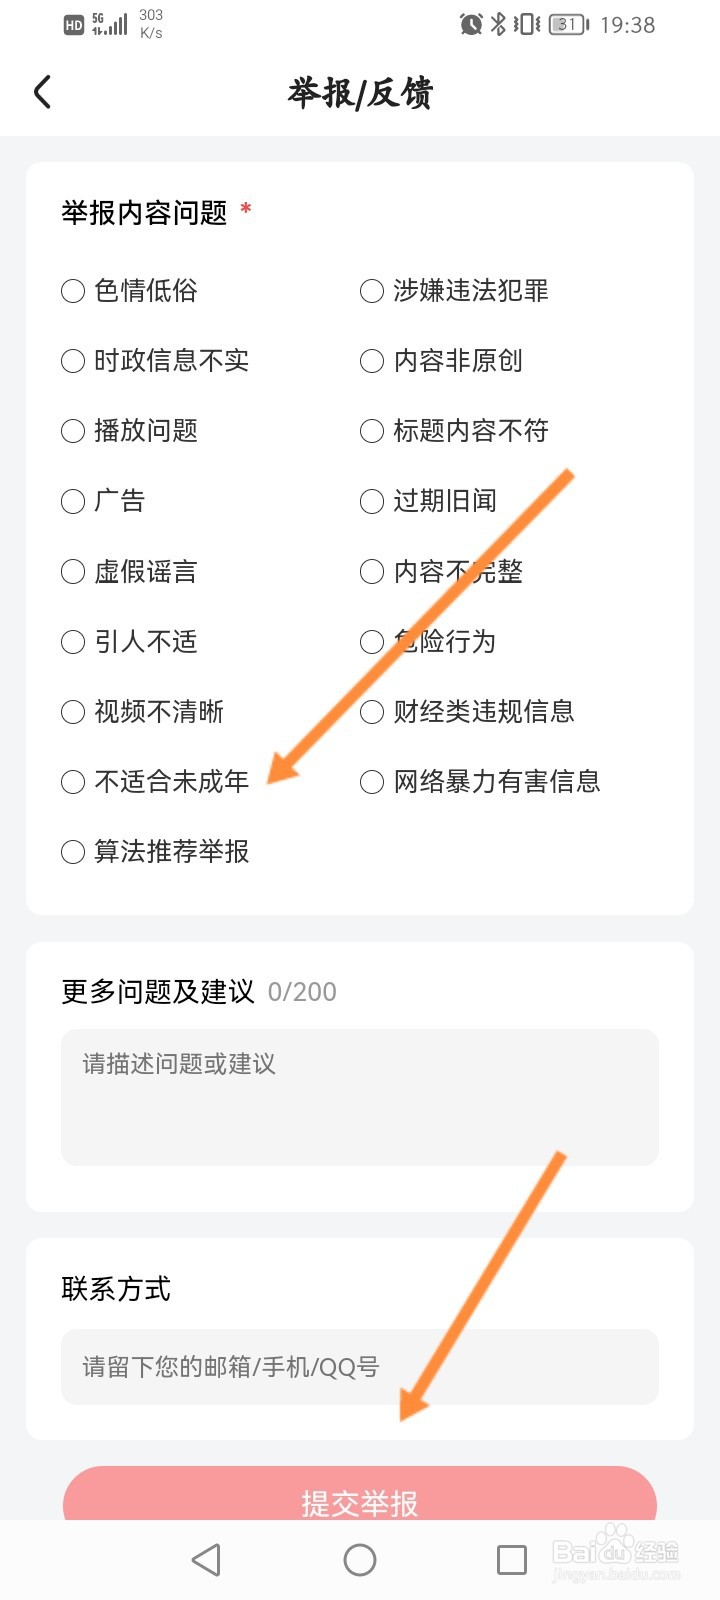Select 财经类违规信息 radio option
The width and height of the screenshot is (720, 1600).
[467, 712]
